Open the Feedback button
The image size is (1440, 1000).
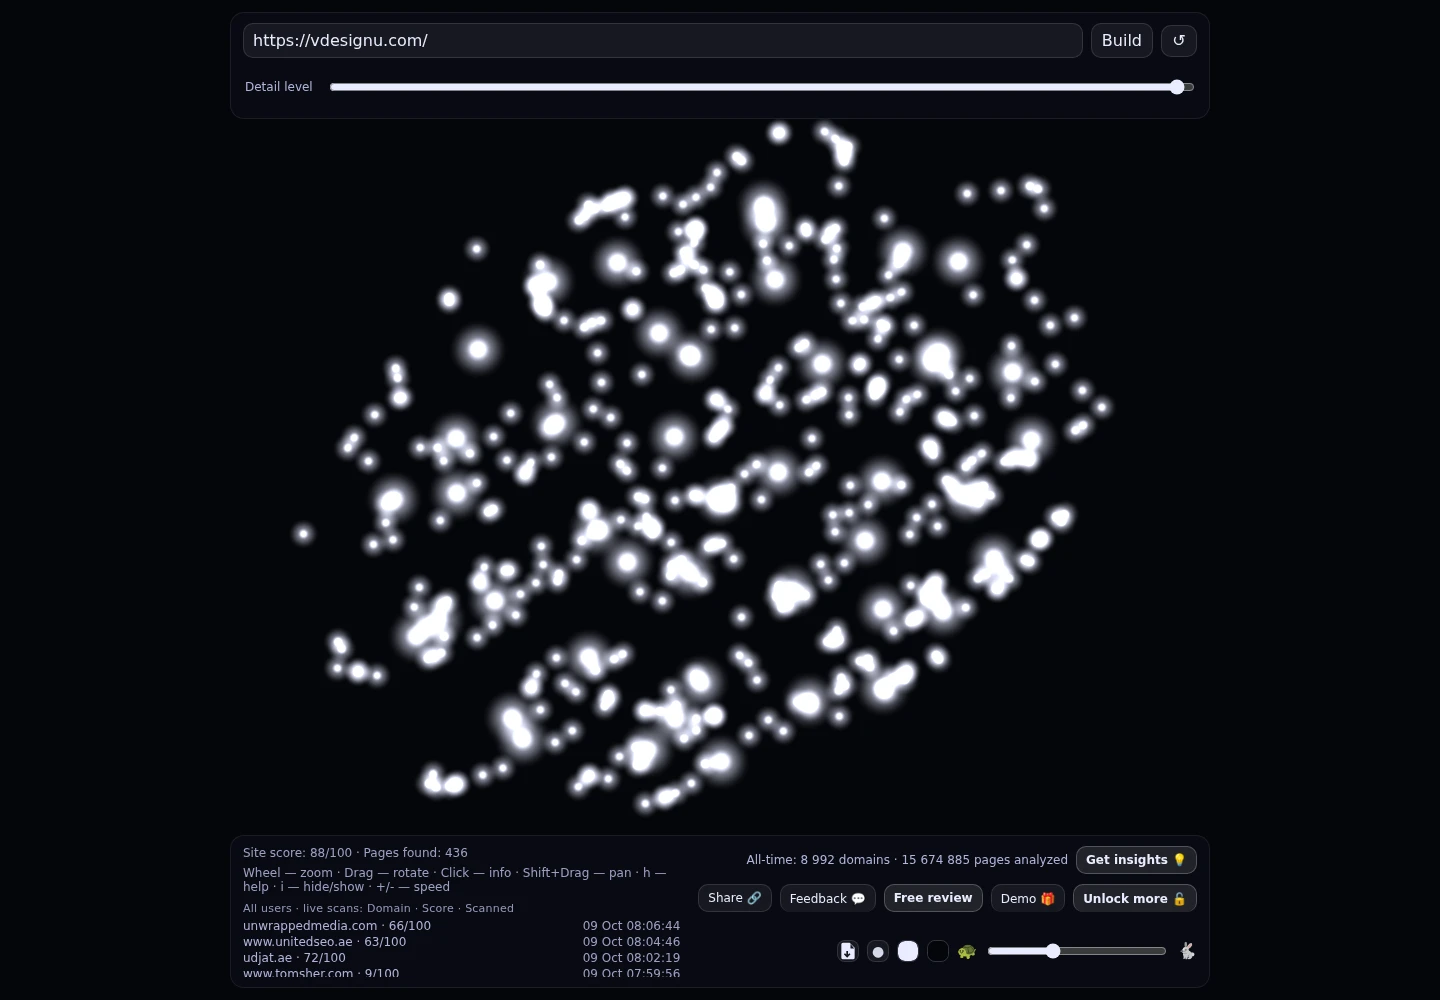[828, 898]
